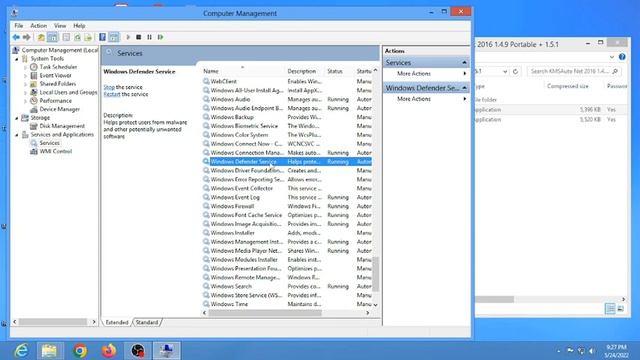
Task: Click the search box in the KMSAuto window
Action: coord(573,71)
